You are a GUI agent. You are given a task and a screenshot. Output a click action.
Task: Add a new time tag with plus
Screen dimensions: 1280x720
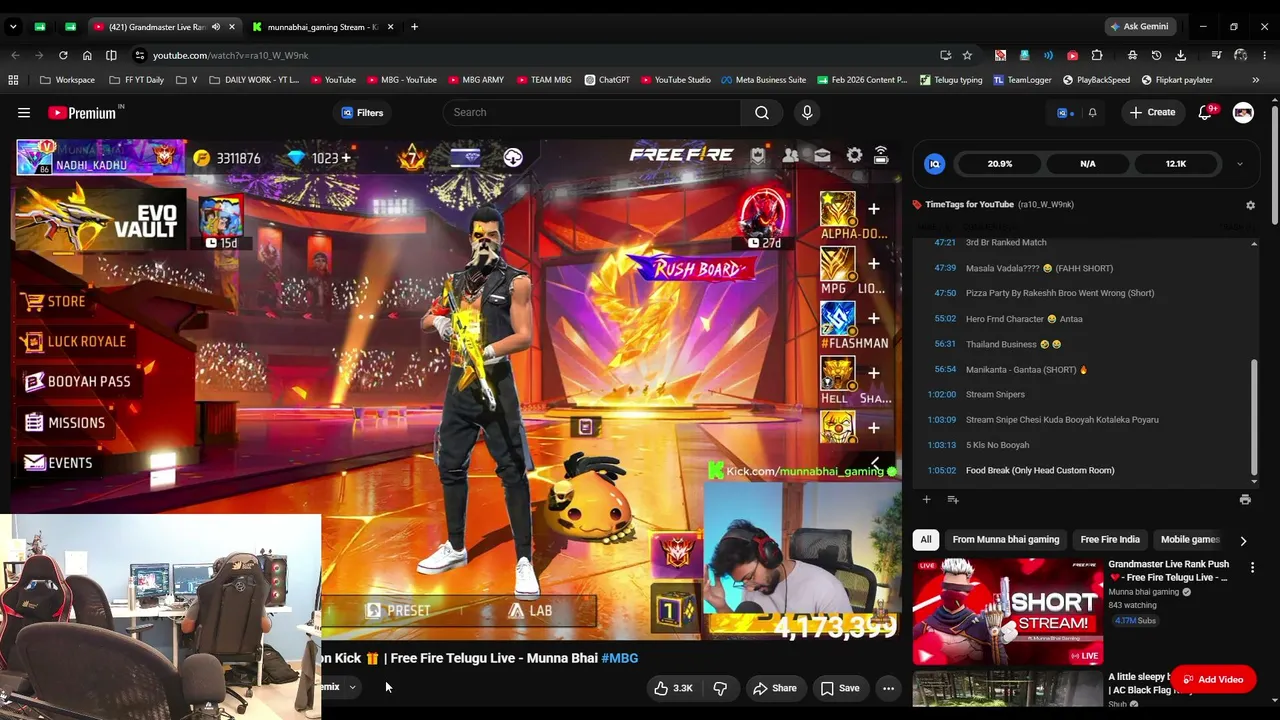926,499
